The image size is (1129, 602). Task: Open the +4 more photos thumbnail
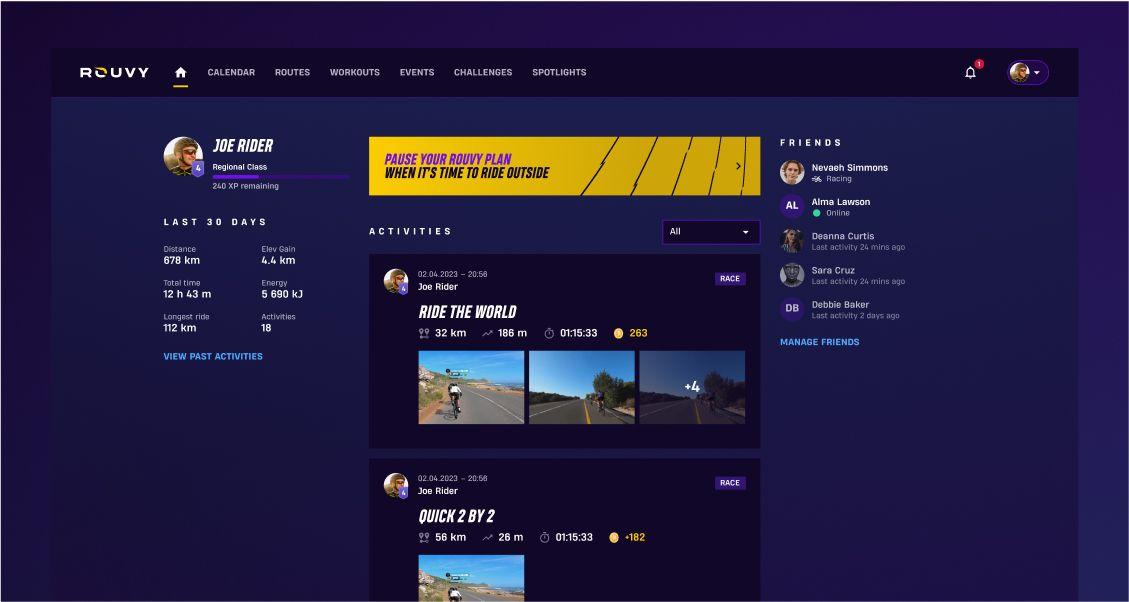coord(692,387)
